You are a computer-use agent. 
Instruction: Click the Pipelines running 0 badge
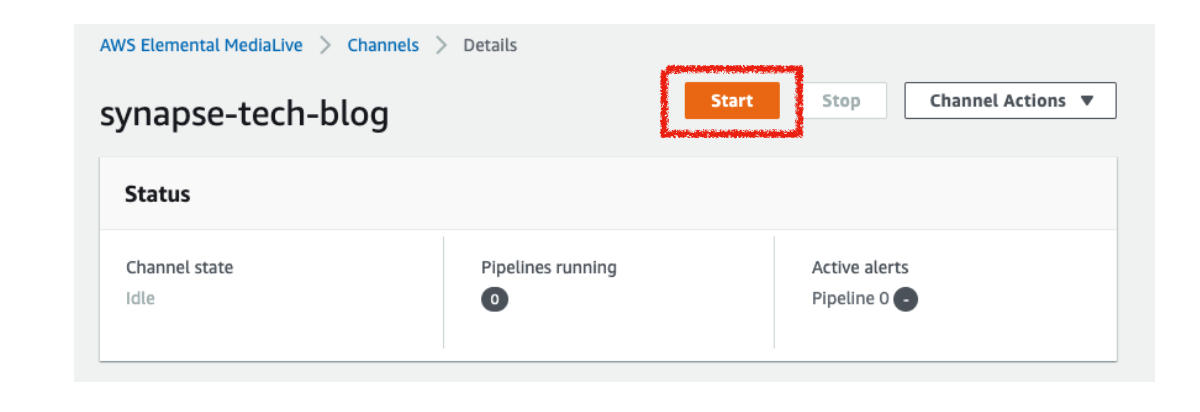[494, 299]
